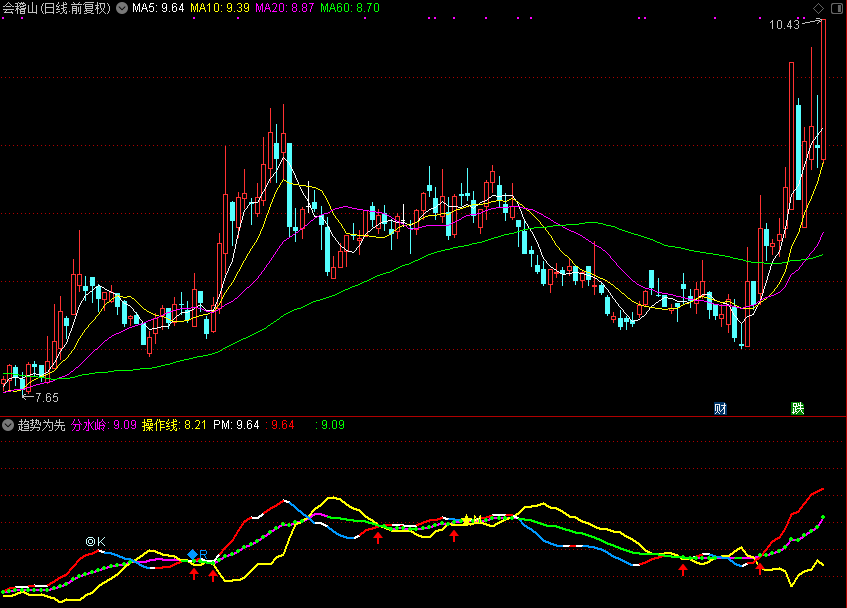
Task: Click the PM: 9.64 value
Action: 236,425
